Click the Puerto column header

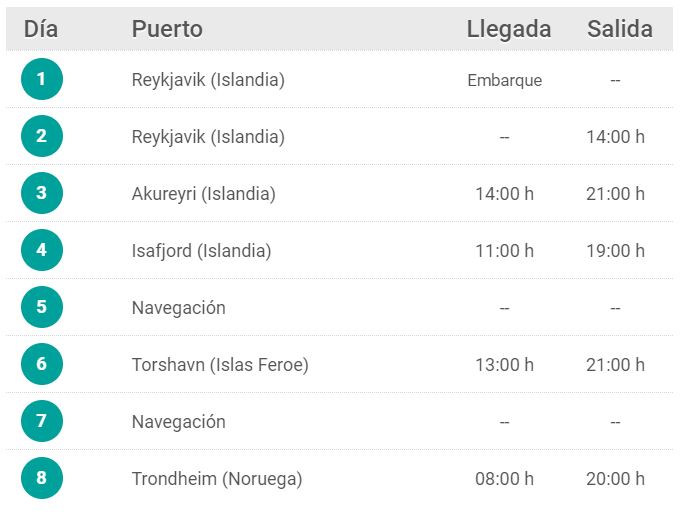[167, 29]
